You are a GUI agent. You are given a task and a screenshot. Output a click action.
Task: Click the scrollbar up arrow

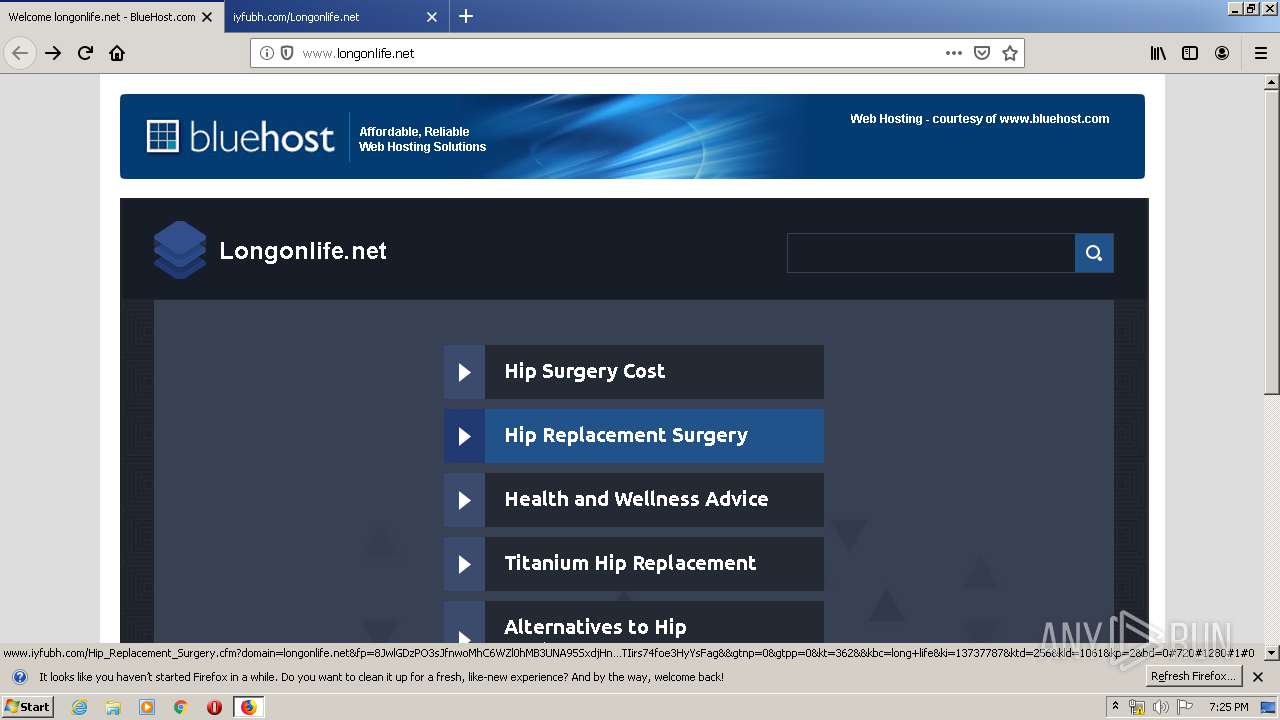(x=1272, y=80)
